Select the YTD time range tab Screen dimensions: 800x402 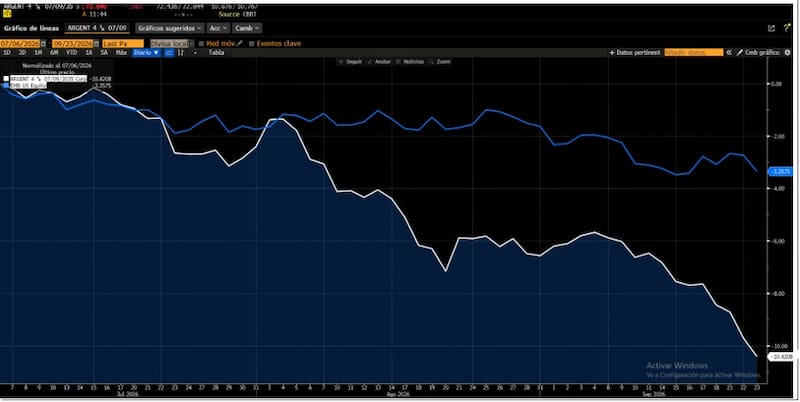[x=71, y=53]
